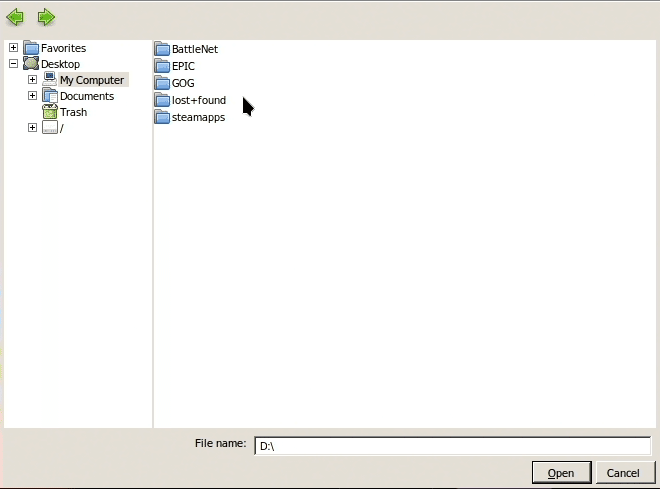Click the lost+found folder icon
The width and height of the screenshot is (660, 489).
pos(162,100)
